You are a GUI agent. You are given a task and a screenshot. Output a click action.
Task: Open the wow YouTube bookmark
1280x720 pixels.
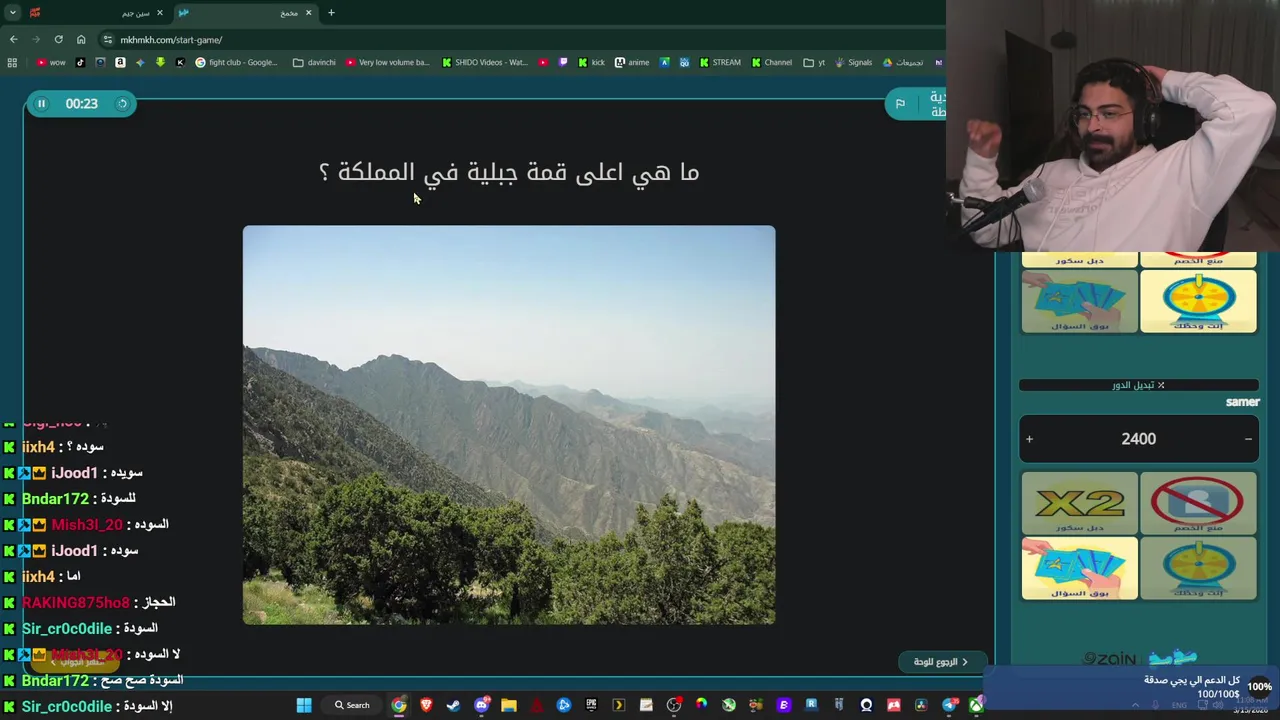coord(50,62)
